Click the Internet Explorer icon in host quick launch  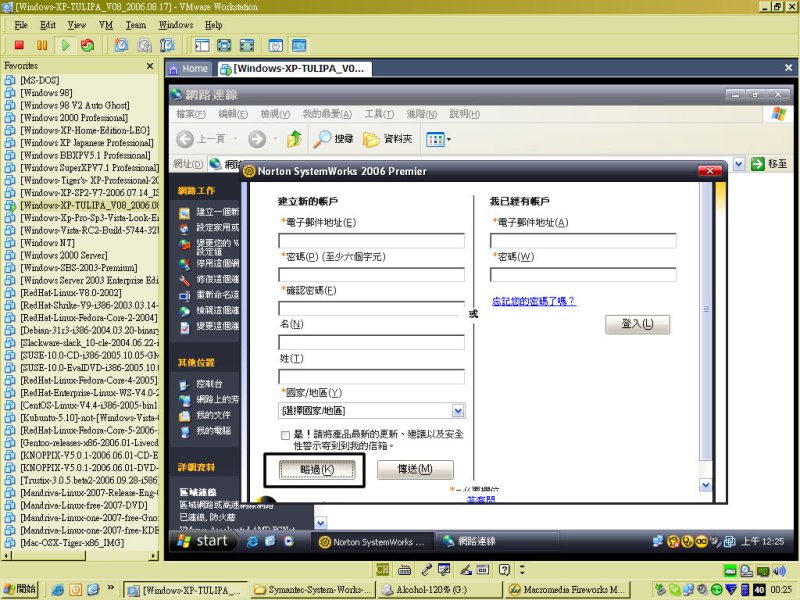pyautogui.click(x=58, y=590)
